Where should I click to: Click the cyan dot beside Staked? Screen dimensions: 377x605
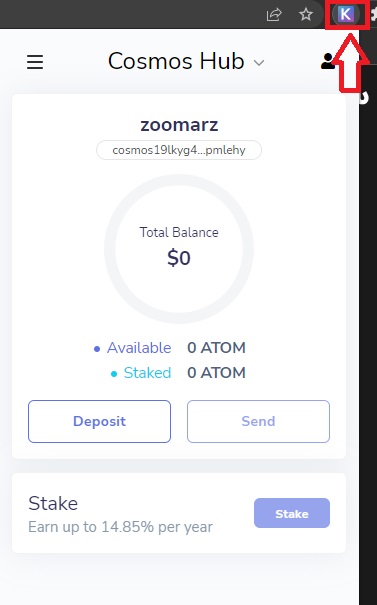pyautogui.click(x=114, y=374)
